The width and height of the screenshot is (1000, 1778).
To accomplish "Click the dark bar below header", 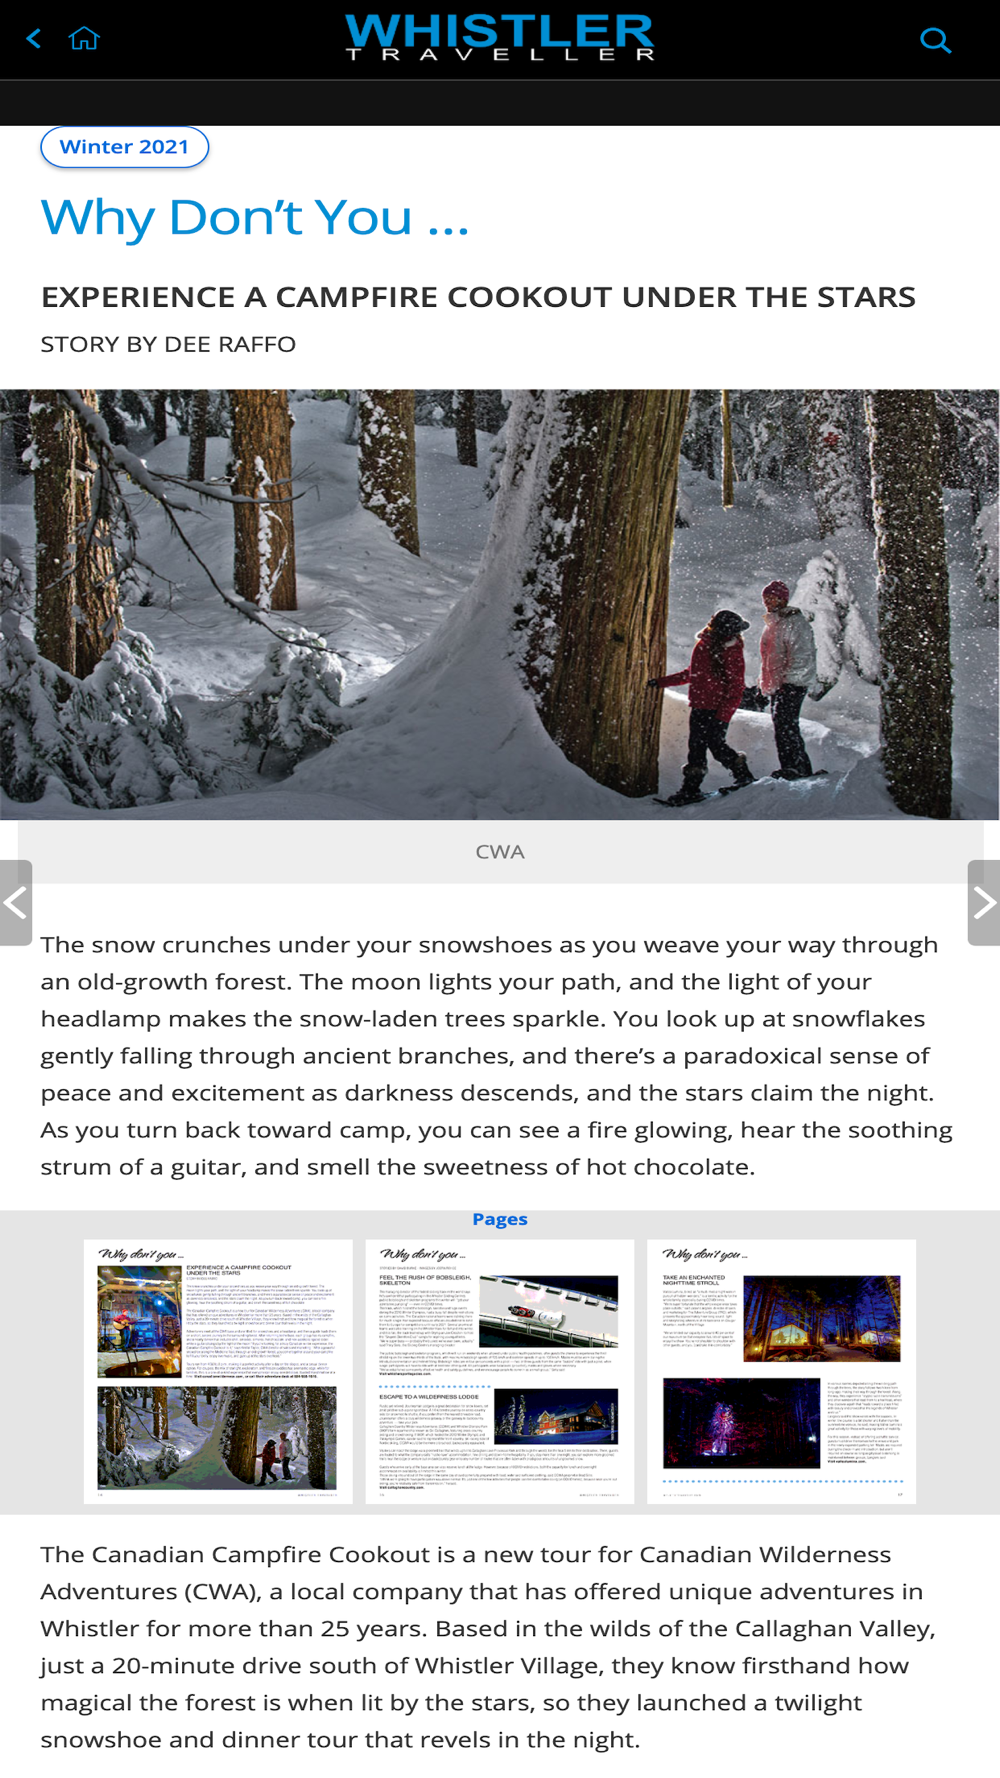I will (500, 102).
